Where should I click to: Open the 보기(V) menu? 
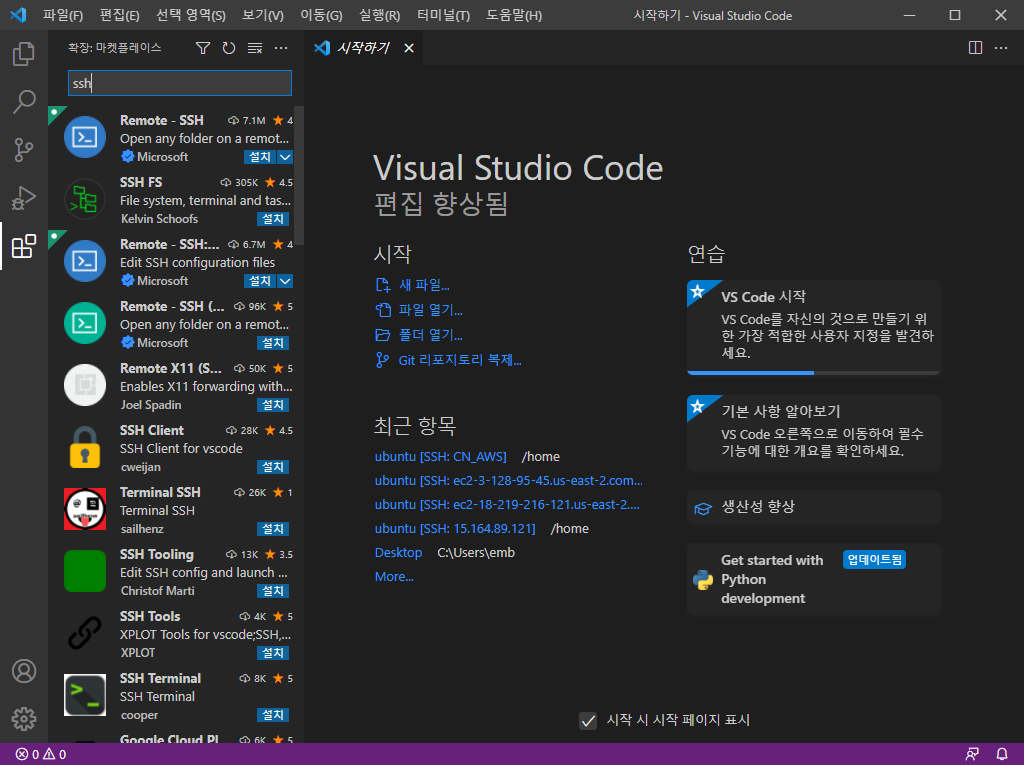[x=263, y=15]
